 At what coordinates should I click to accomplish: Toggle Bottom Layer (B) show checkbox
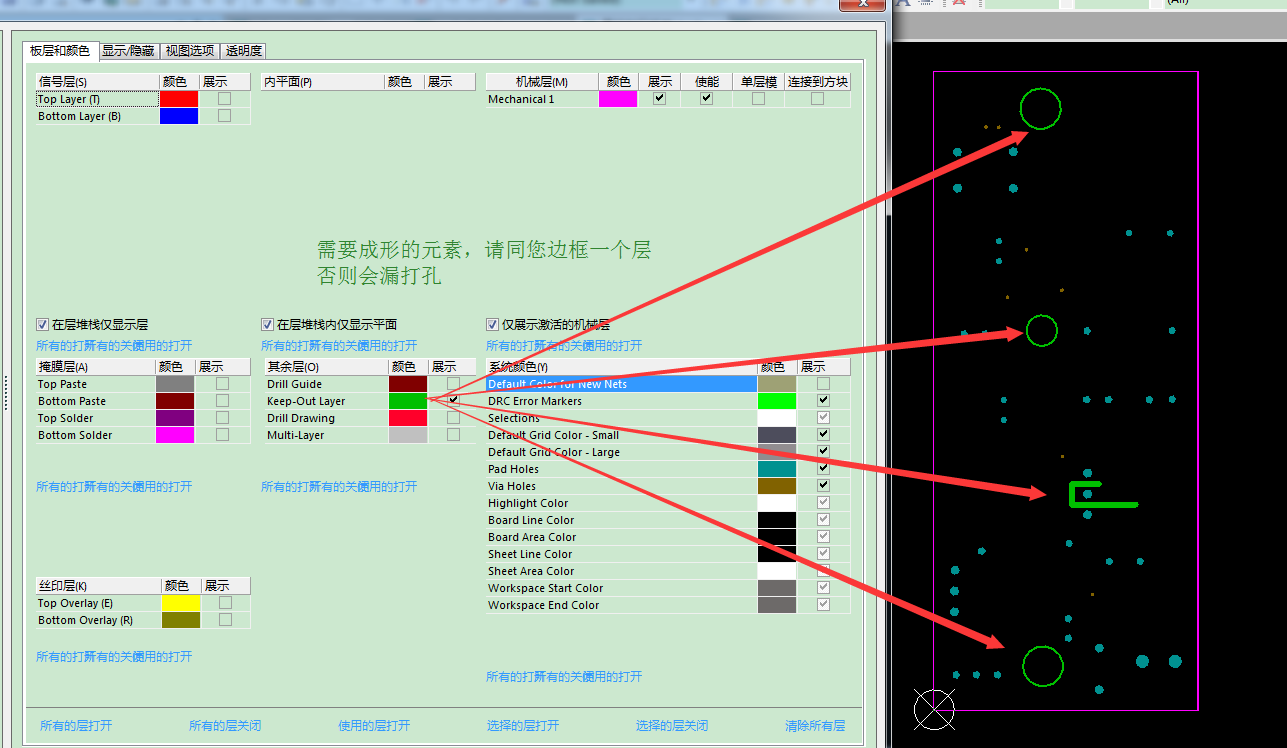[x=224, y=116]
